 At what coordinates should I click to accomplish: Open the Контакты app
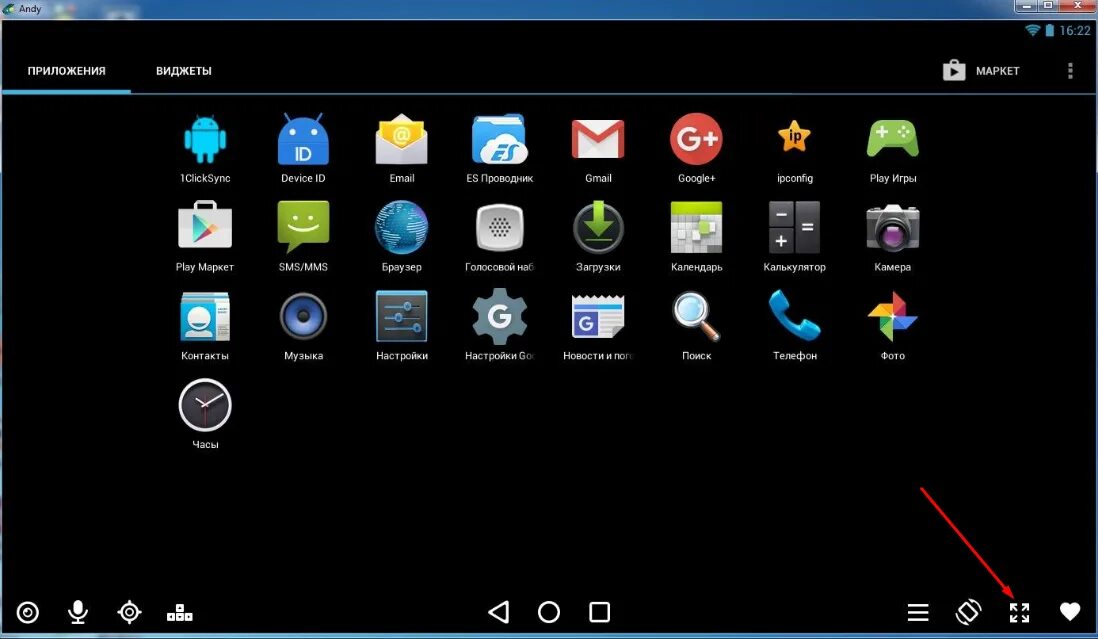204,317
